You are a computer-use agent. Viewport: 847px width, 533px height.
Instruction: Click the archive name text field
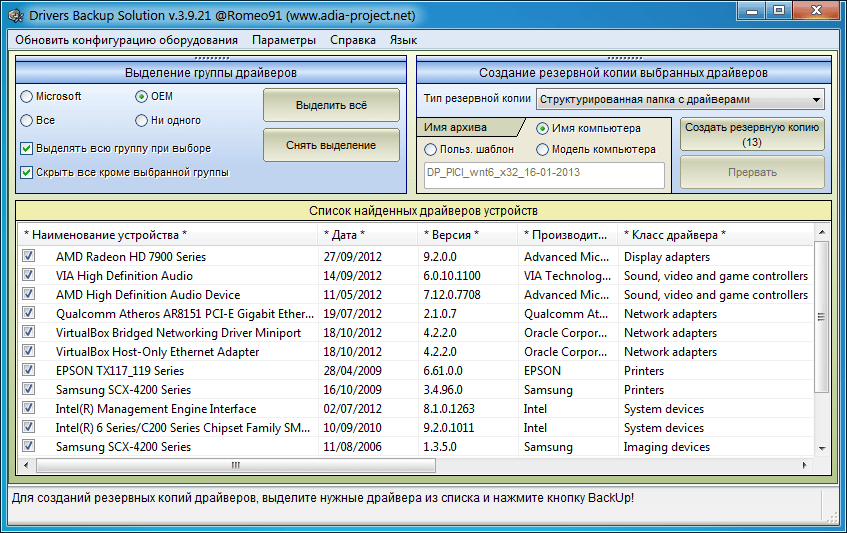(544, 173)
